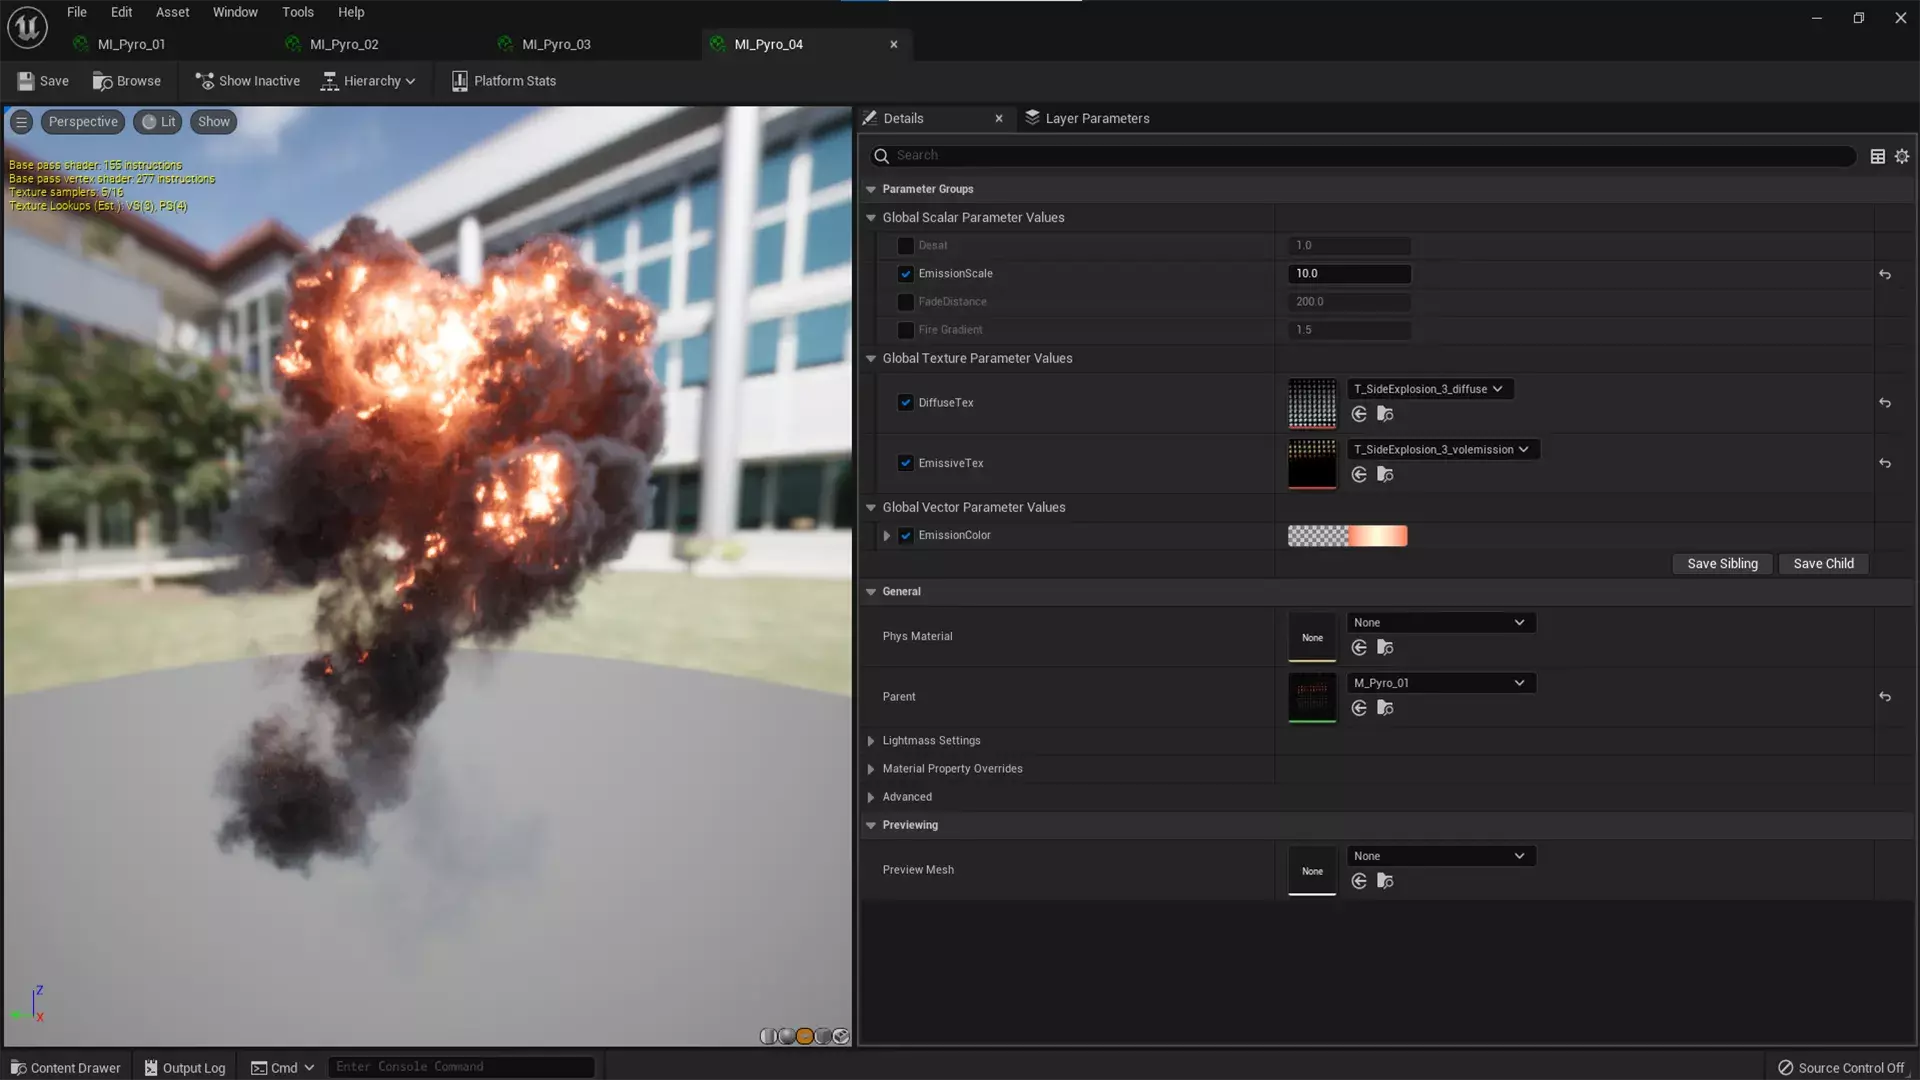Click the Save toolbar icon
Image resolution: width=1920 pixels, height=1080 pixels.
42,81
